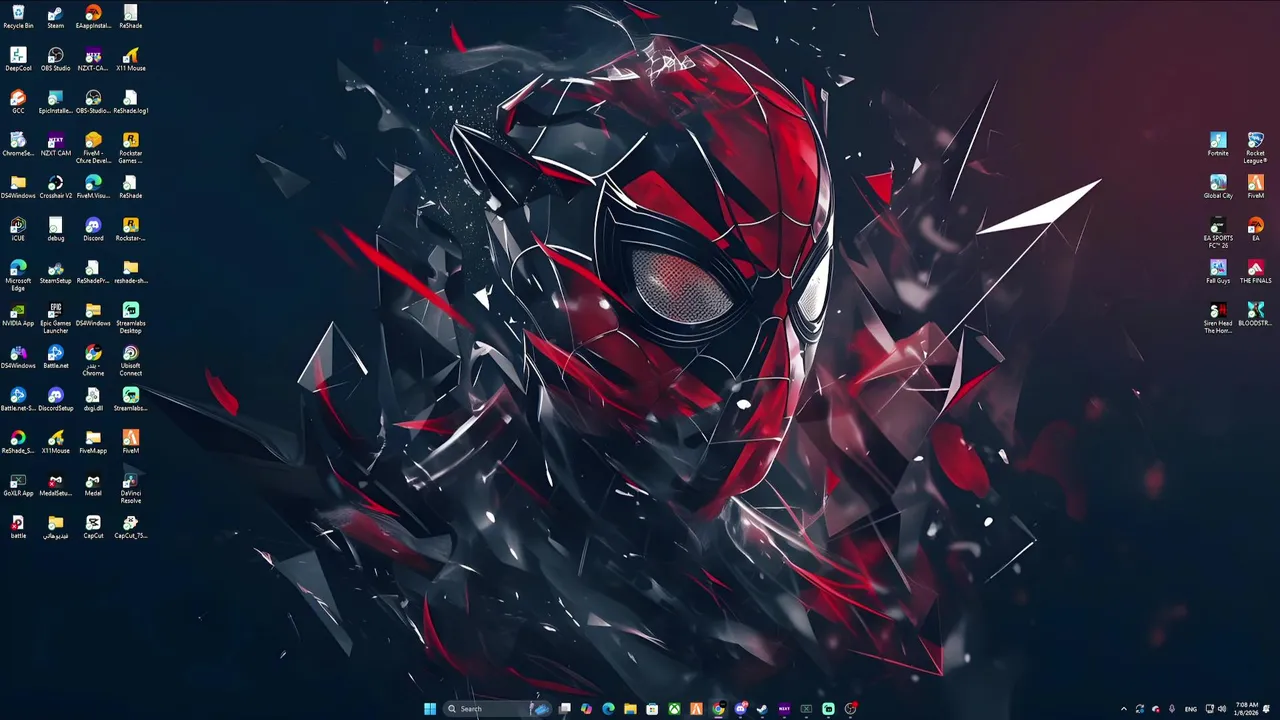1280x720 pixels.
Task: Select the Microsoft Edge desktop shortcut
Action: click(x=18, y=275)
